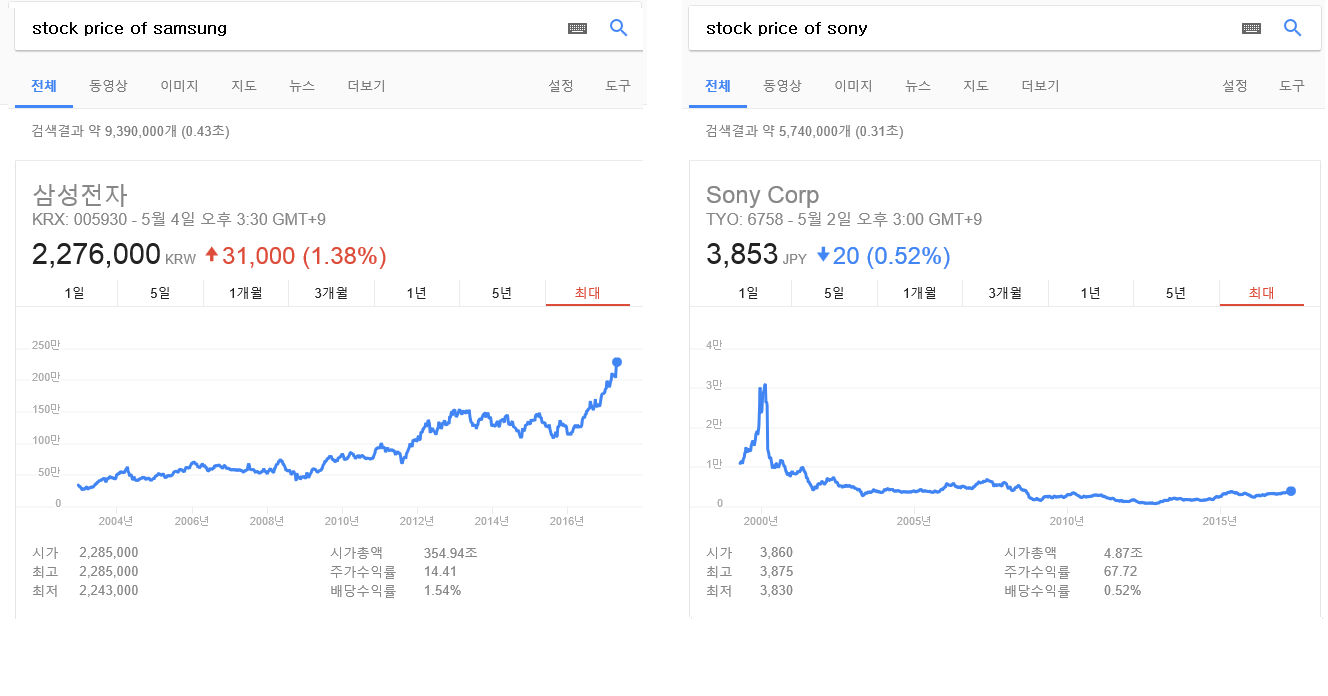The image size is (1328, 696).
Task: Click the search magnifier in Samsung search
Action: pos(618,28)
